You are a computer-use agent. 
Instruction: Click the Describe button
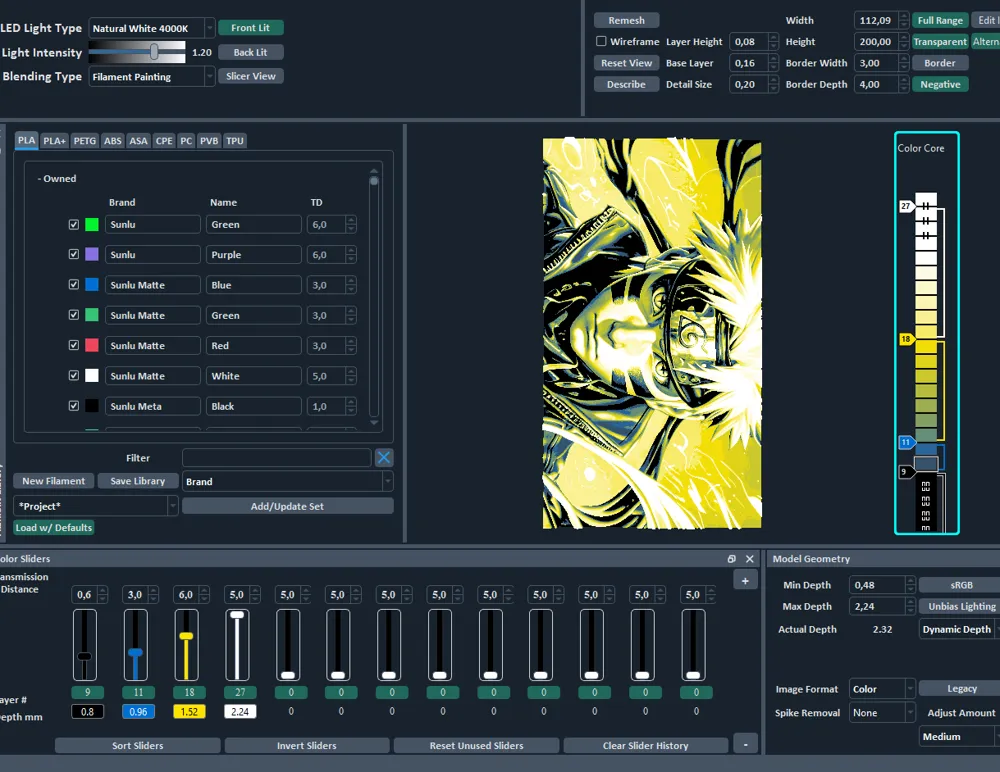(626, 84)
